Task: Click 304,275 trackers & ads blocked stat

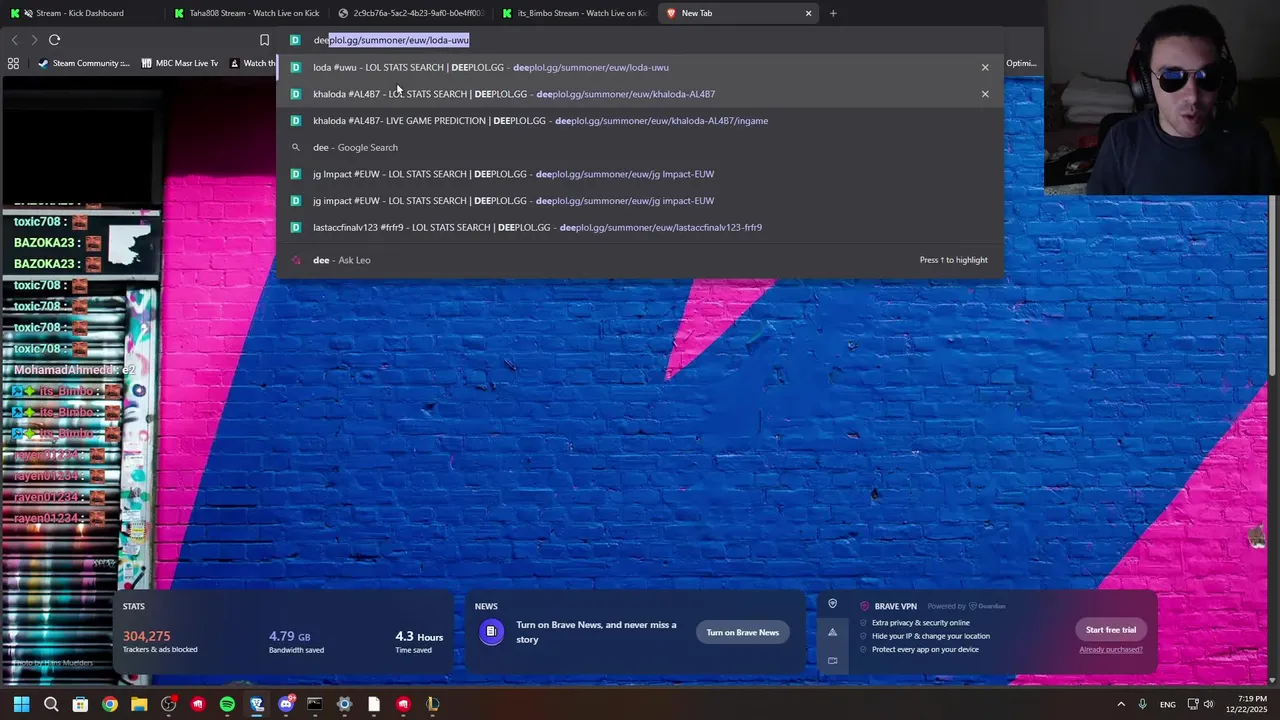Action: tap(160, 641)
